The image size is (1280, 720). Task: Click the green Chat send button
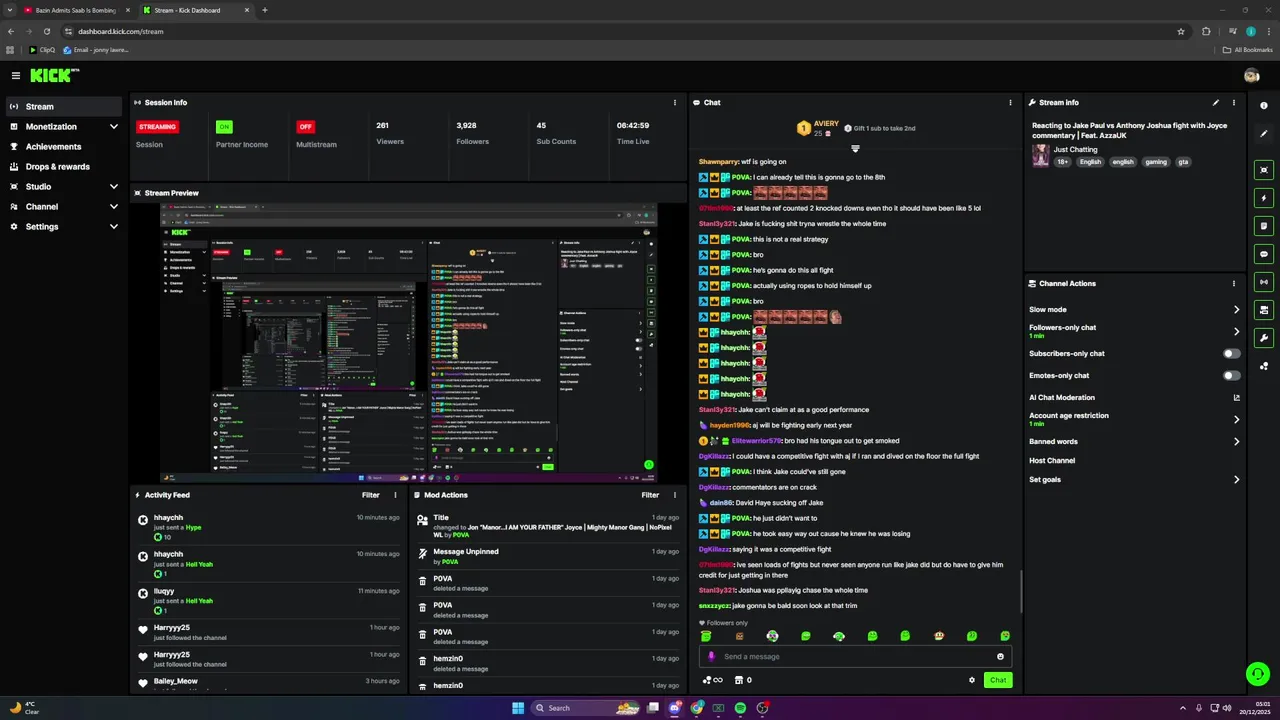click(x=998, y=680)
